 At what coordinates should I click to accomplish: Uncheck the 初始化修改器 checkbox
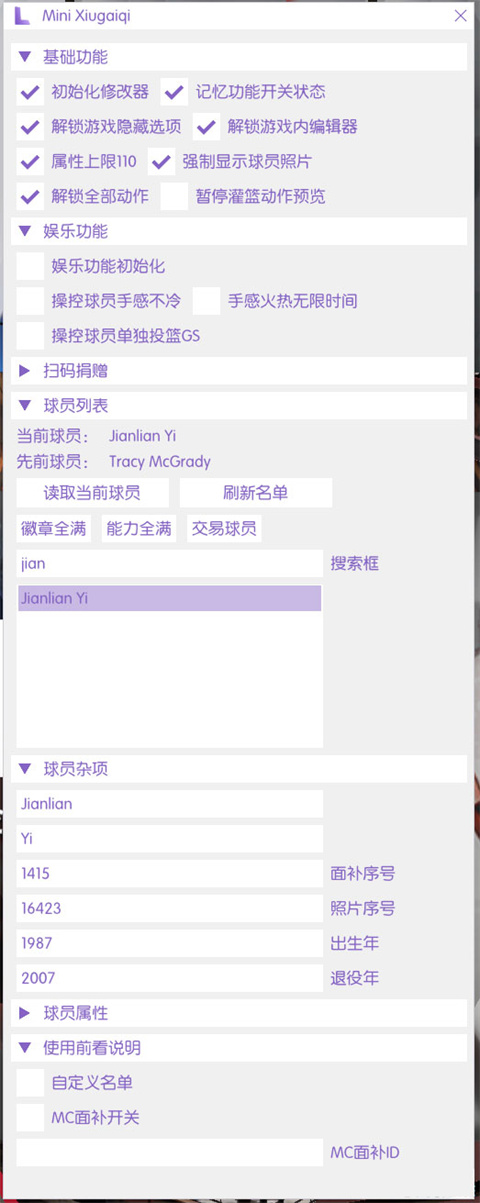click(x=31, y=92)
